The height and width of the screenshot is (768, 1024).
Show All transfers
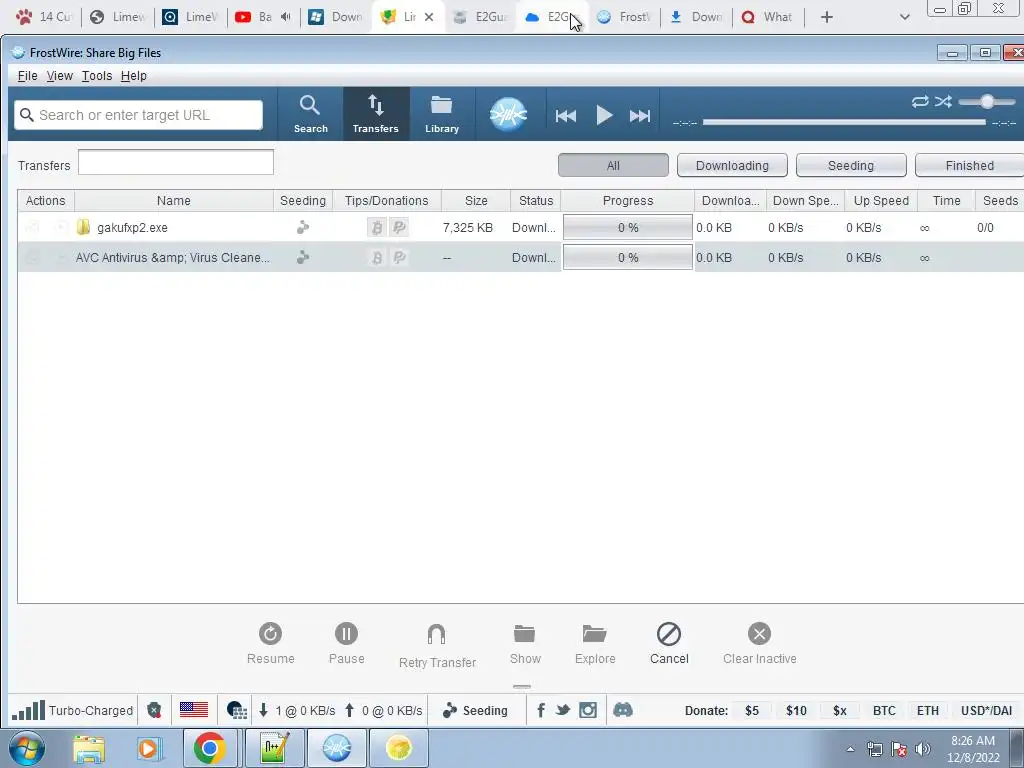(x=613, y=165)
